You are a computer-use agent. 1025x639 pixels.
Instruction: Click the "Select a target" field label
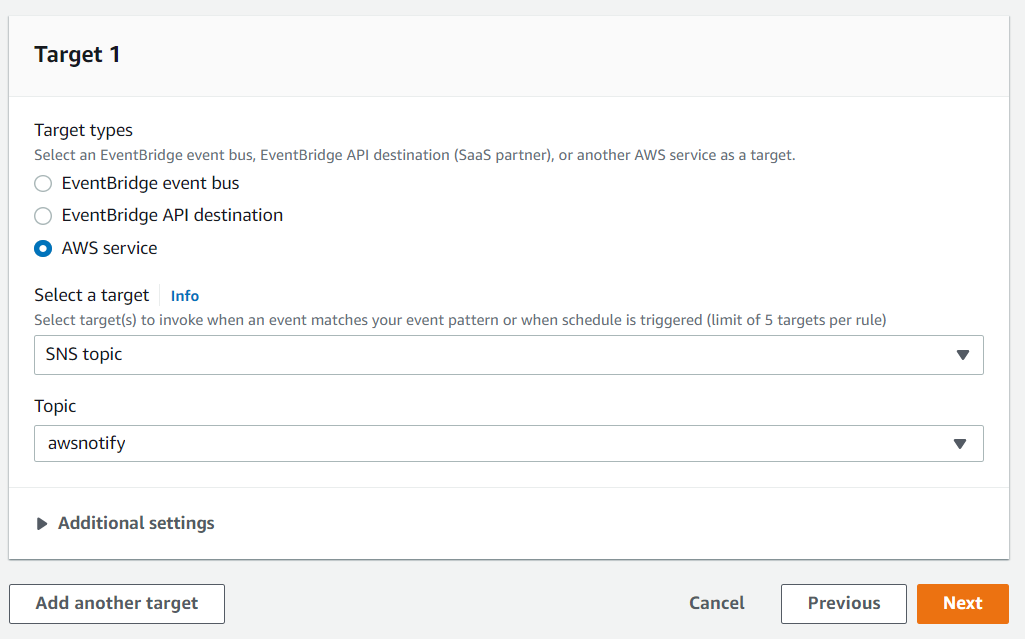(x=91, y=295)
